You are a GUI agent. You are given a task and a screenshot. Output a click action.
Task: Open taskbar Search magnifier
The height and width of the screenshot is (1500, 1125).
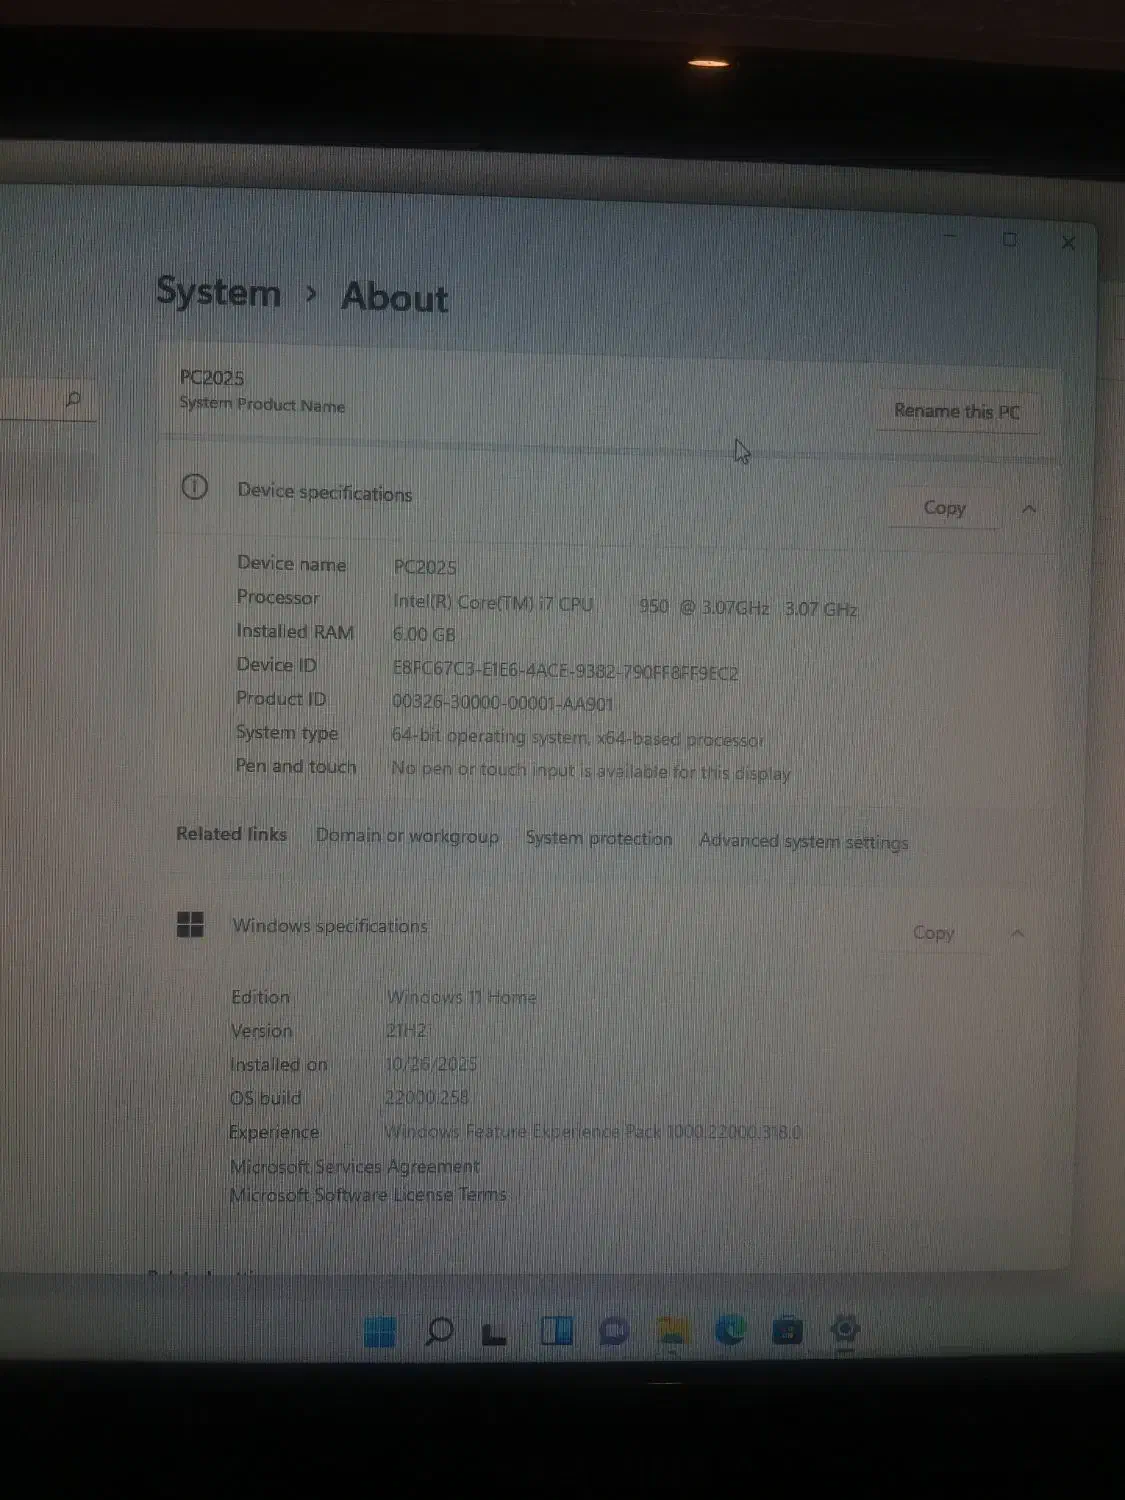(439, 1331)
